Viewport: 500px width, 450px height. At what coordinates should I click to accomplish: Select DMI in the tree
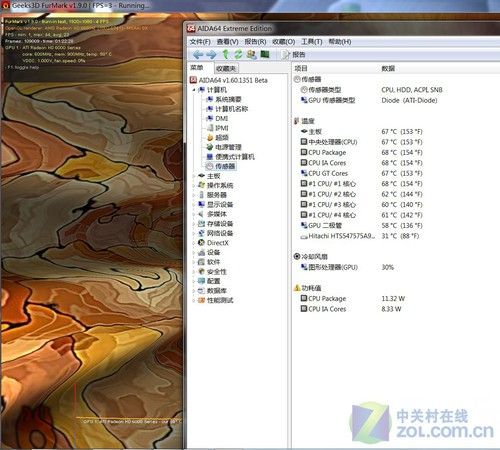pyautogui.click(x=217, y=118)
